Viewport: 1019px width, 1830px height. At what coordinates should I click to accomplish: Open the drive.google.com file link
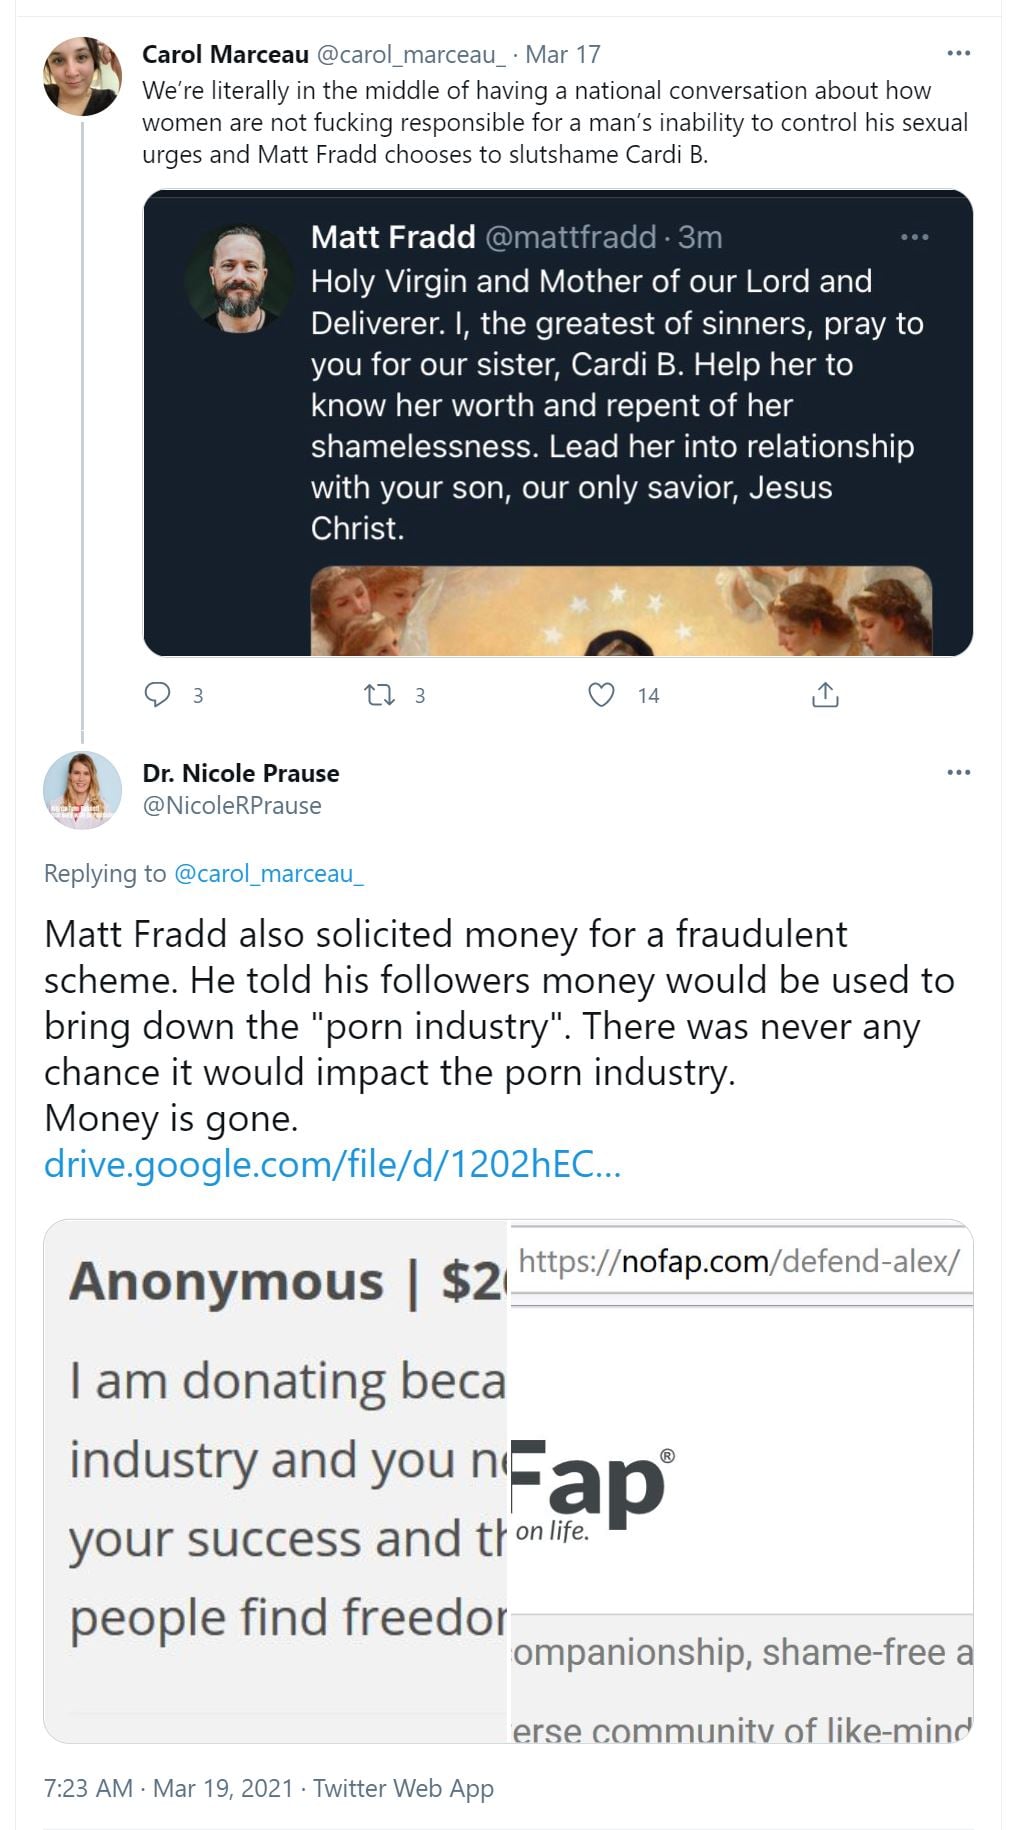tap(332, 1164)
